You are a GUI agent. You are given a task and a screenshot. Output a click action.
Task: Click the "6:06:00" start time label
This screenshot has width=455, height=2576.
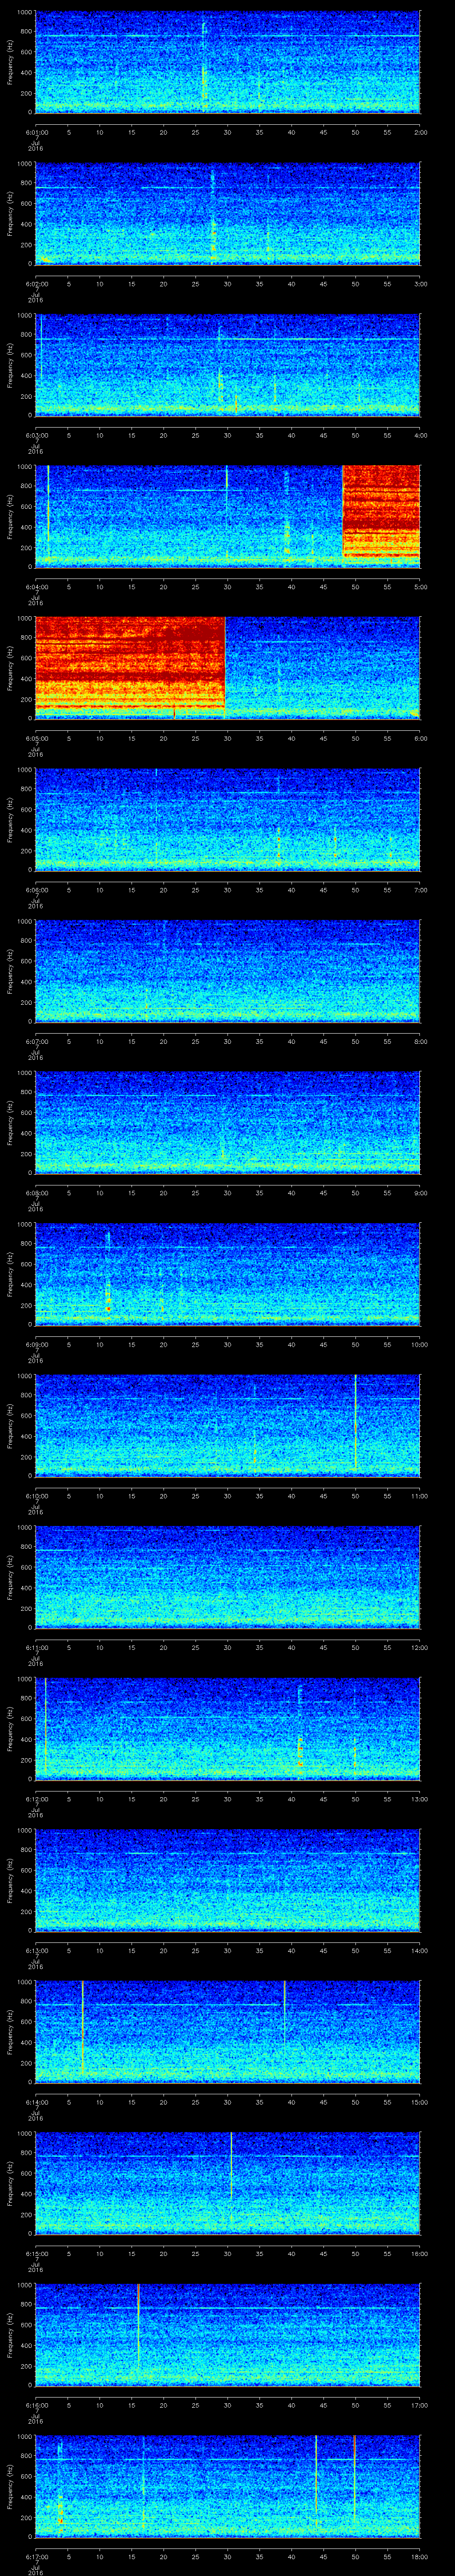pyautogui.click(x=37, y=890)
